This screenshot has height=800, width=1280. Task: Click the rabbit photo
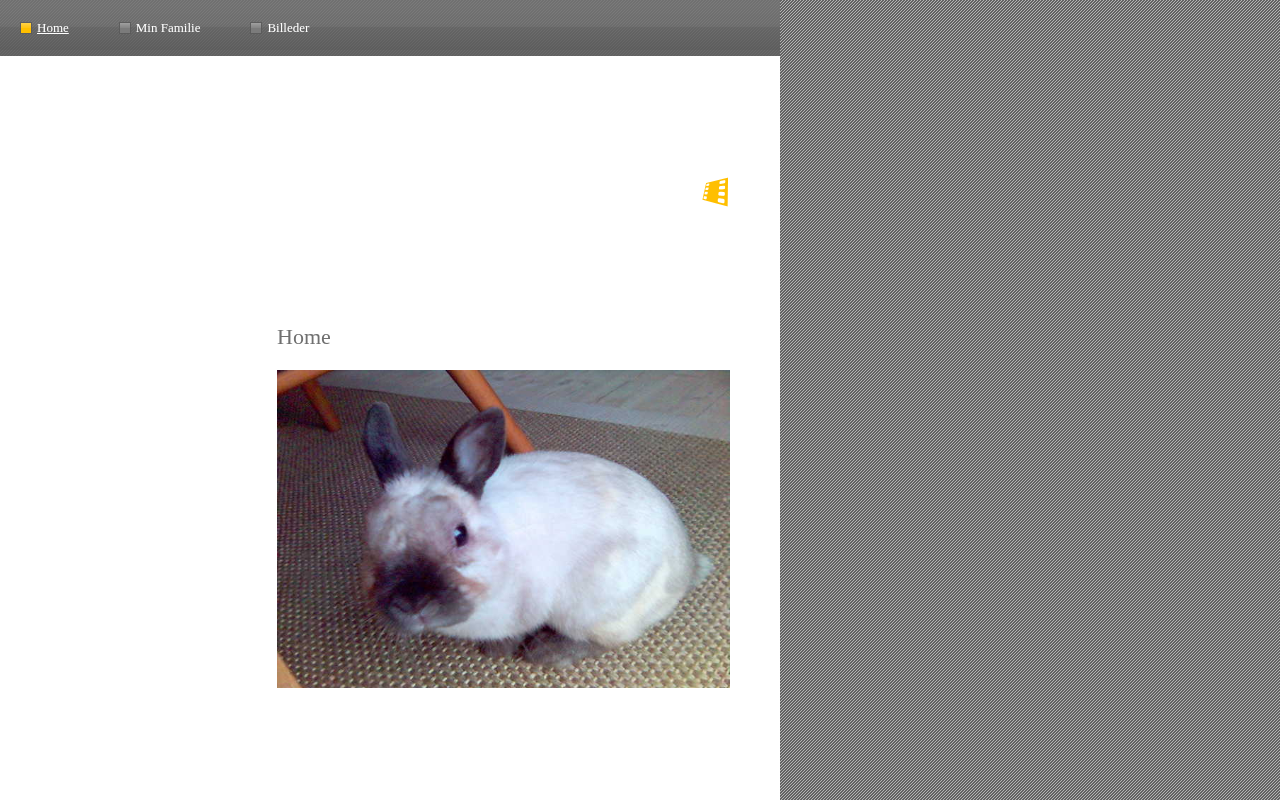503,528
